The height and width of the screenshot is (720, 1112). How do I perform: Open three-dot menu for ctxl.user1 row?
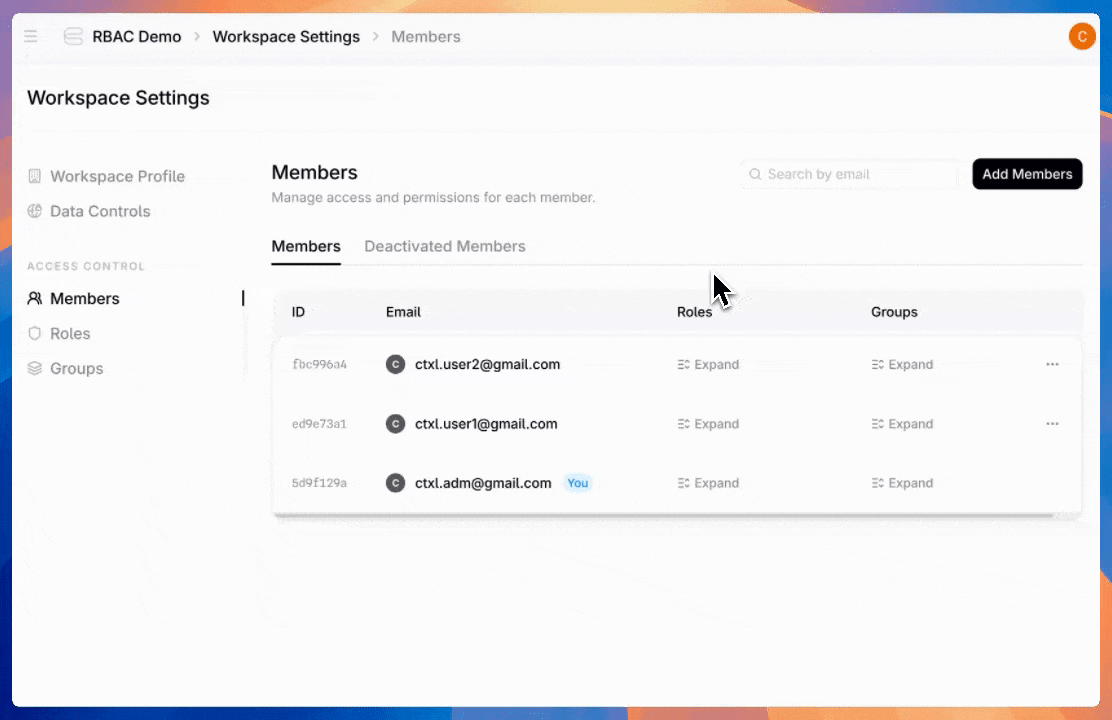click(x=1052, y=424)
